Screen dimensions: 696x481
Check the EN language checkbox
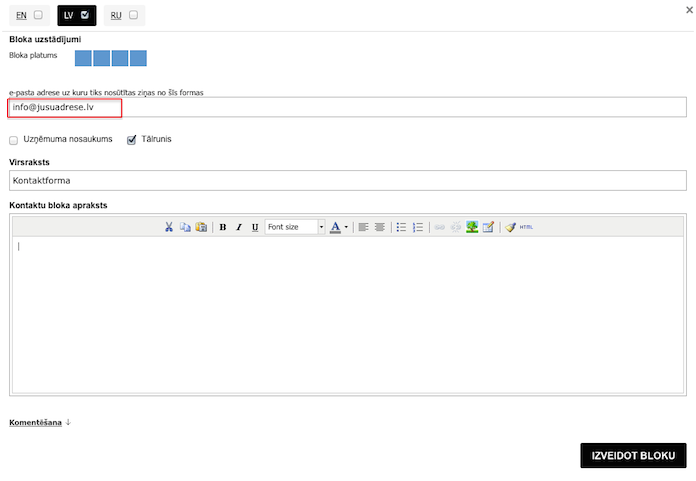[x=39, y=15]
